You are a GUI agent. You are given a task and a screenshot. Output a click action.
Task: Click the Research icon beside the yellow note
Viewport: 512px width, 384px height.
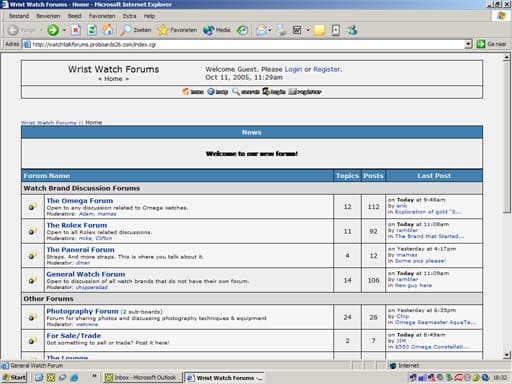point(336,30)
